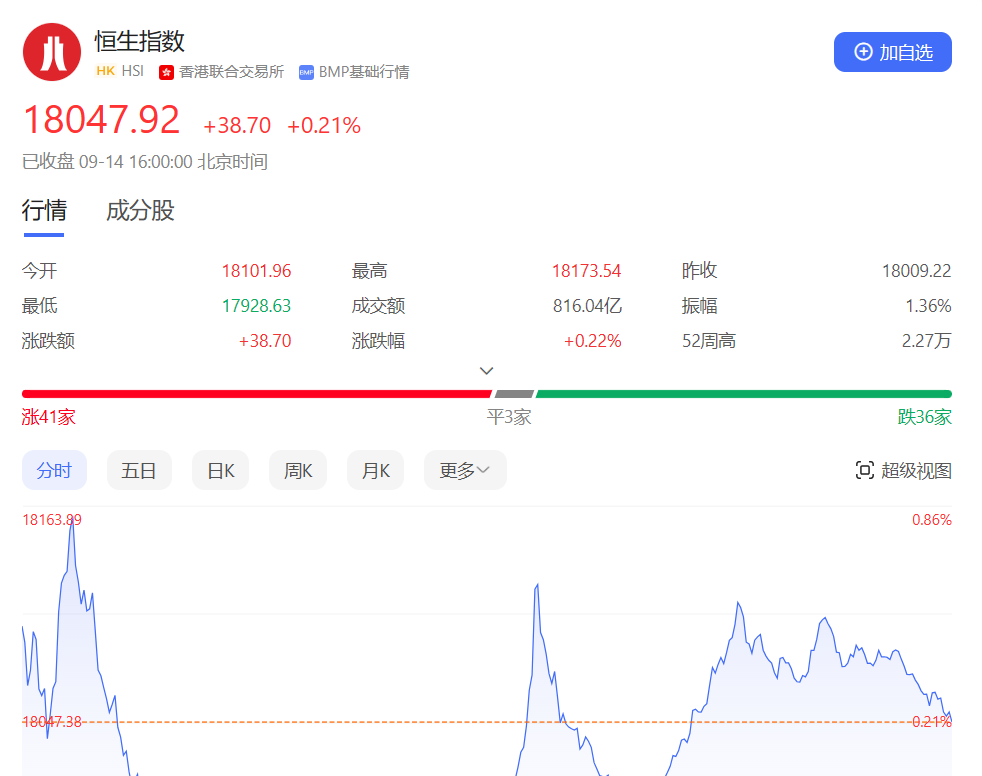Click the 振幅 value 1.36%
Image resolution: width=982 pixels, height=776 pixels.
(928, 306)
